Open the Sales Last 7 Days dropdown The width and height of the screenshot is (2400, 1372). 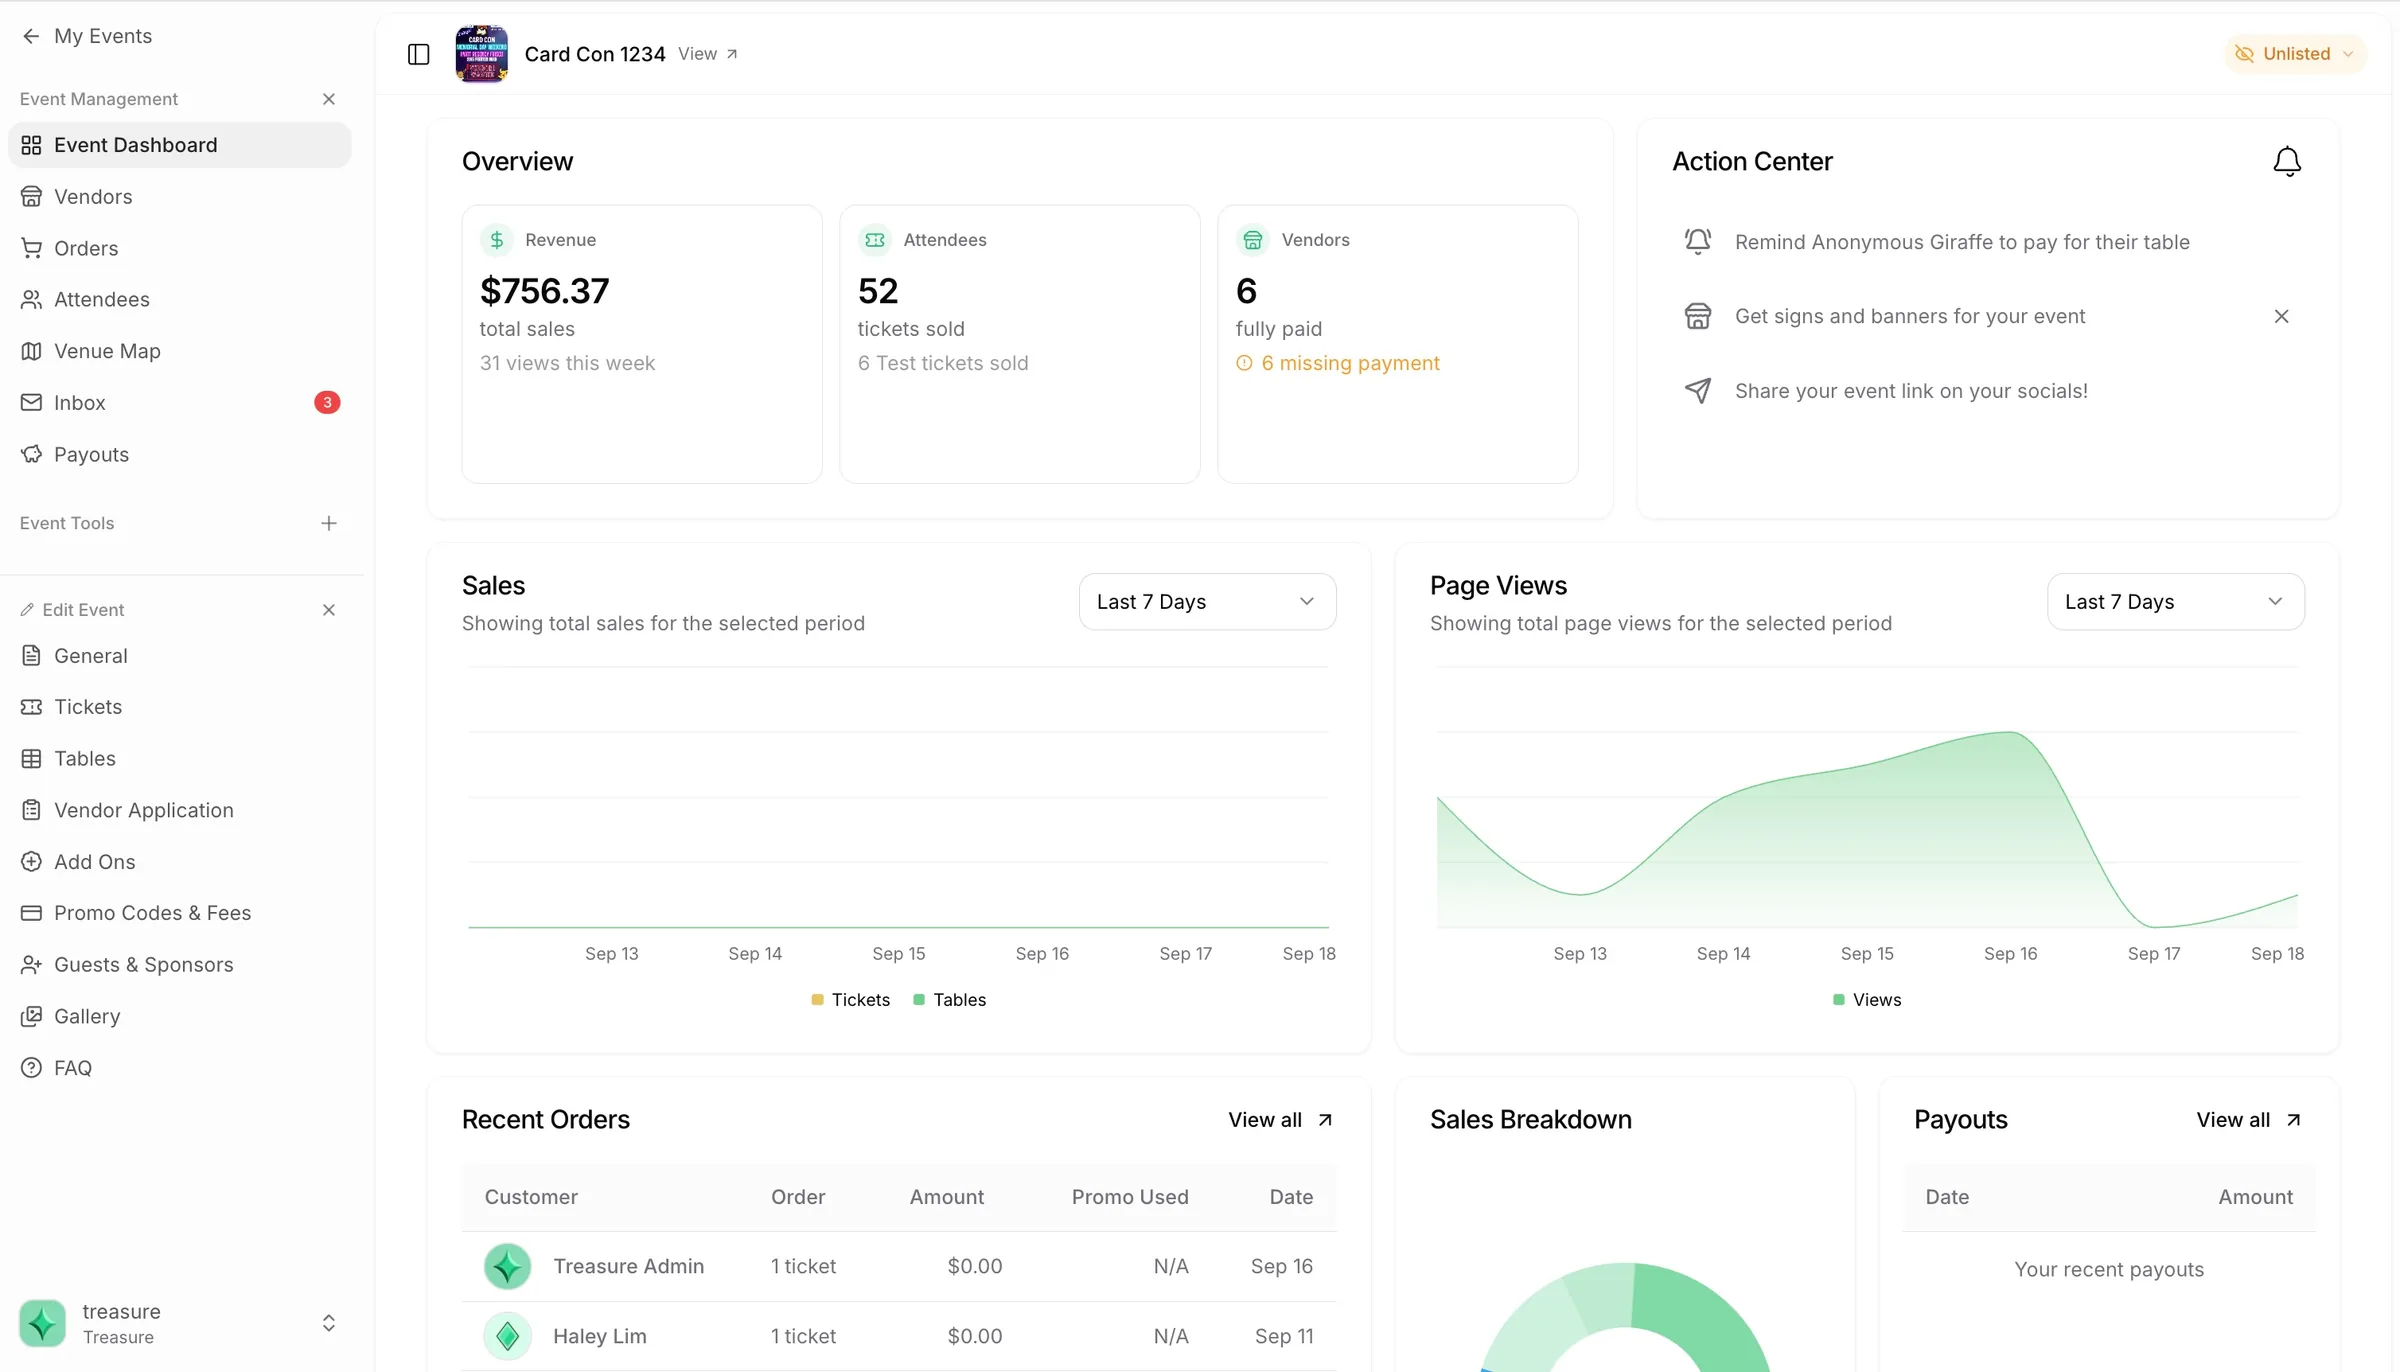coord(1207,602)
